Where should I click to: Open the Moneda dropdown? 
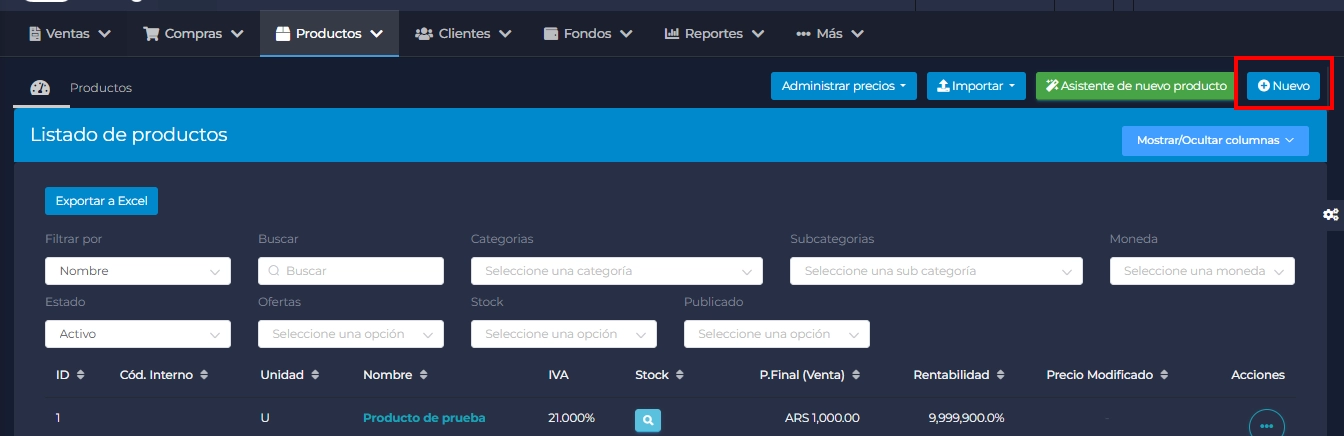pyautogui.click(x=1202, y=271)
